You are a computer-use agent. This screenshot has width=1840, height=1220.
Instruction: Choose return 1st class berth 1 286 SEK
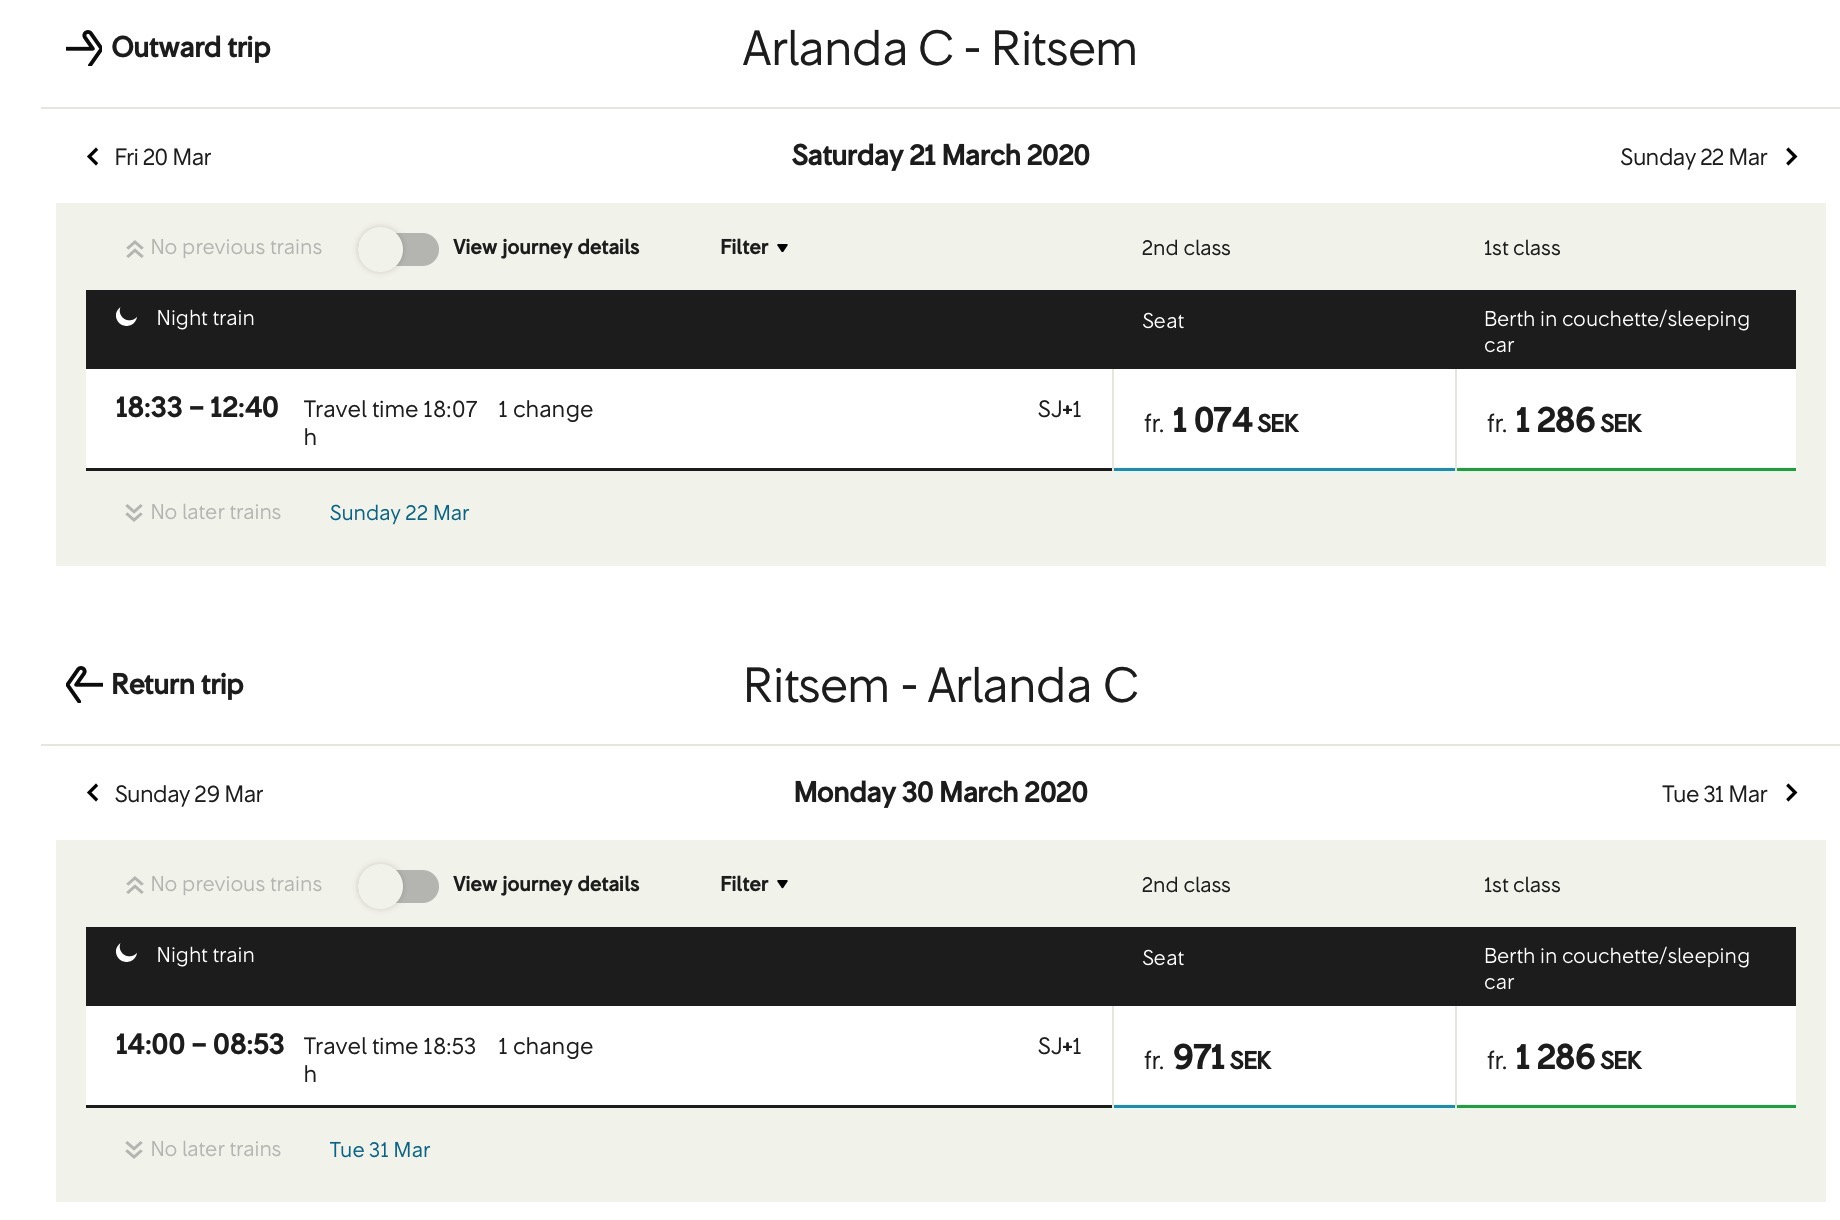click(x=1626, y=1057)
